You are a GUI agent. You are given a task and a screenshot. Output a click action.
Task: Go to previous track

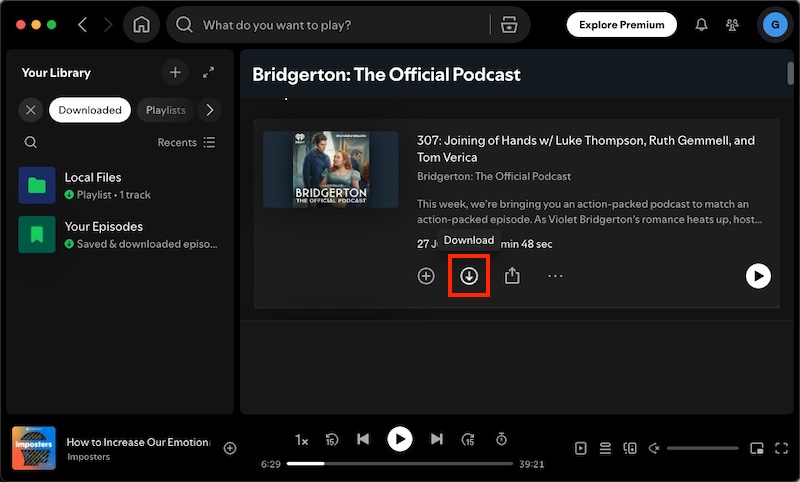(x=363, y=439)
